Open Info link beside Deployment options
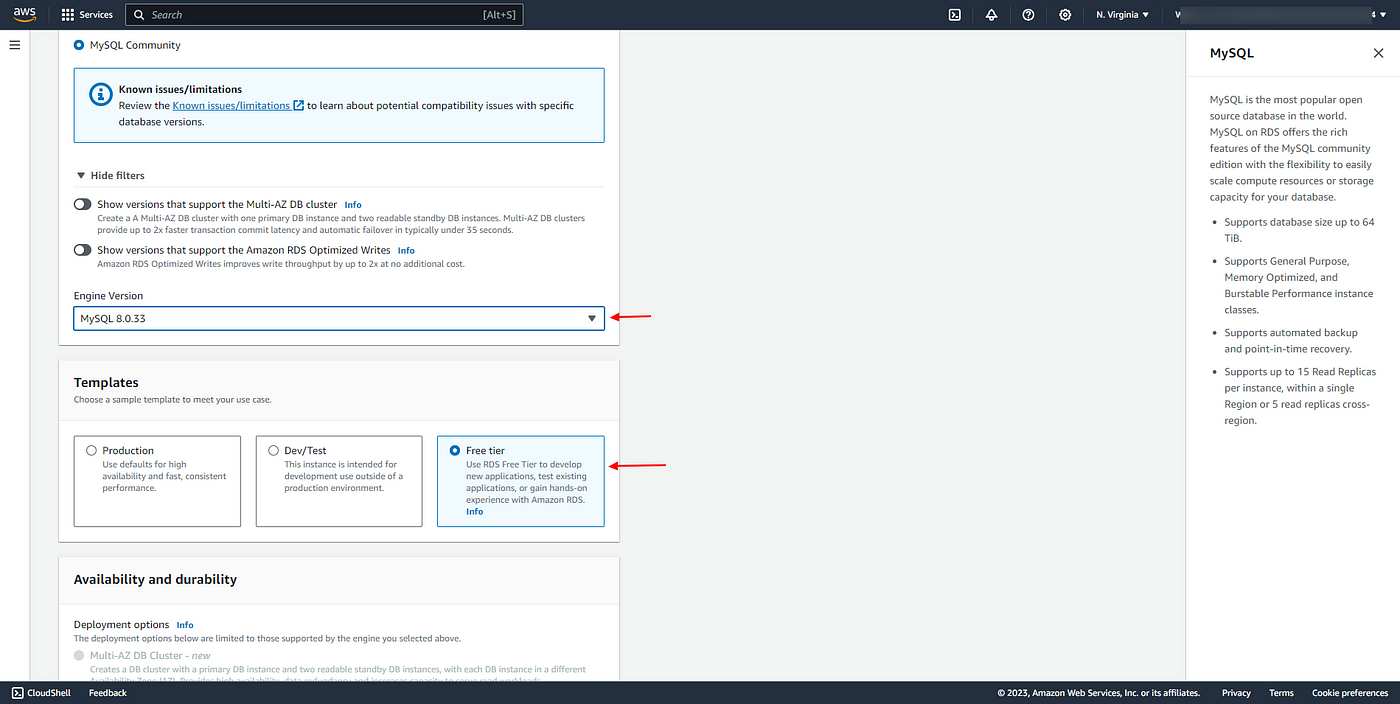 pos(185,625)
